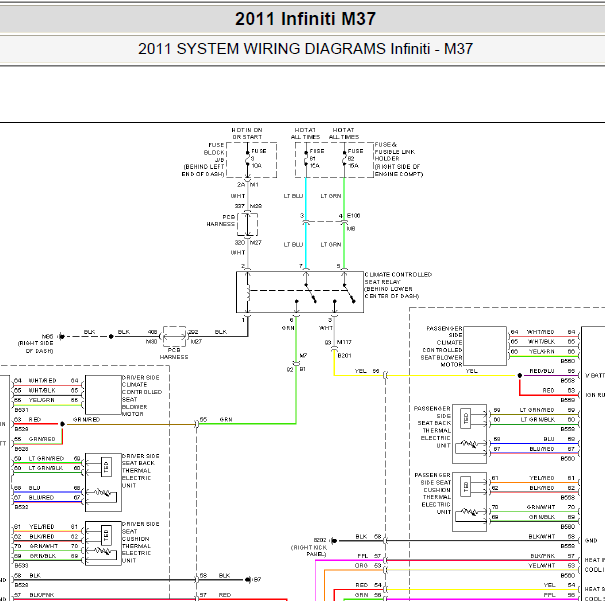Select the 'YEL 56' wire label
Viewport: 605px width, 601px height.
point(367,371)
